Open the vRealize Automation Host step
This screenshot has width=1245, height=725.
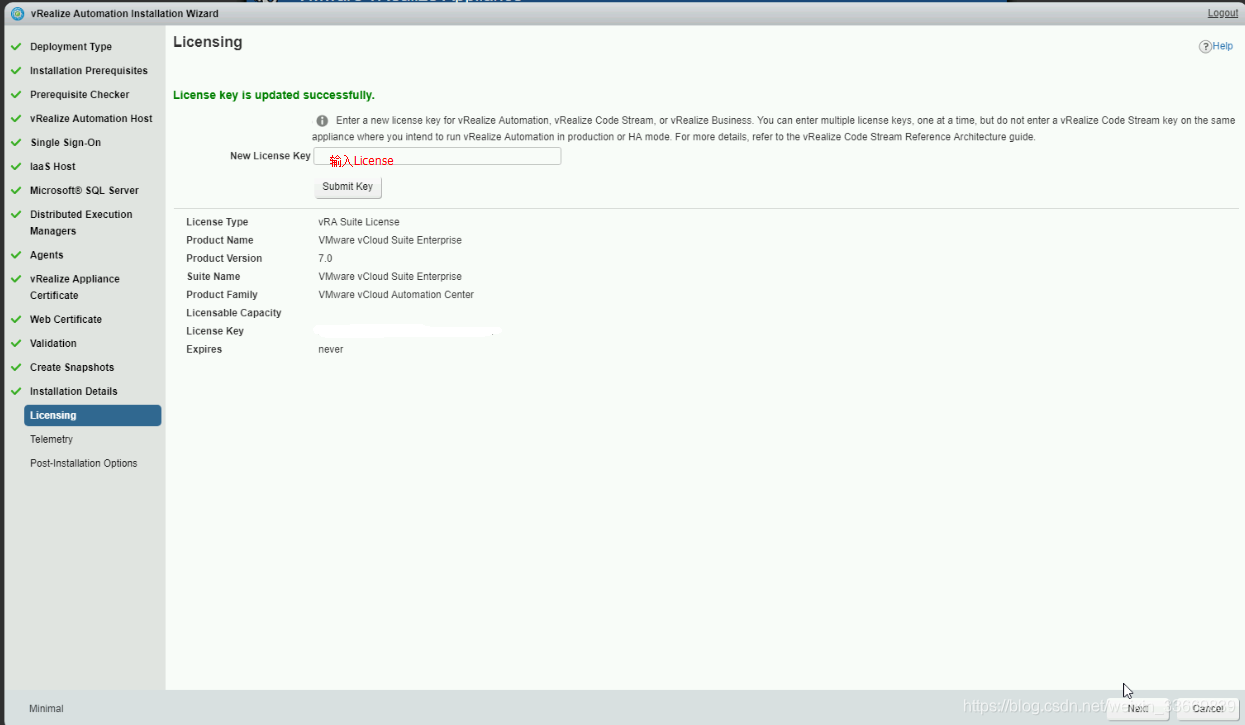point(91,119)
